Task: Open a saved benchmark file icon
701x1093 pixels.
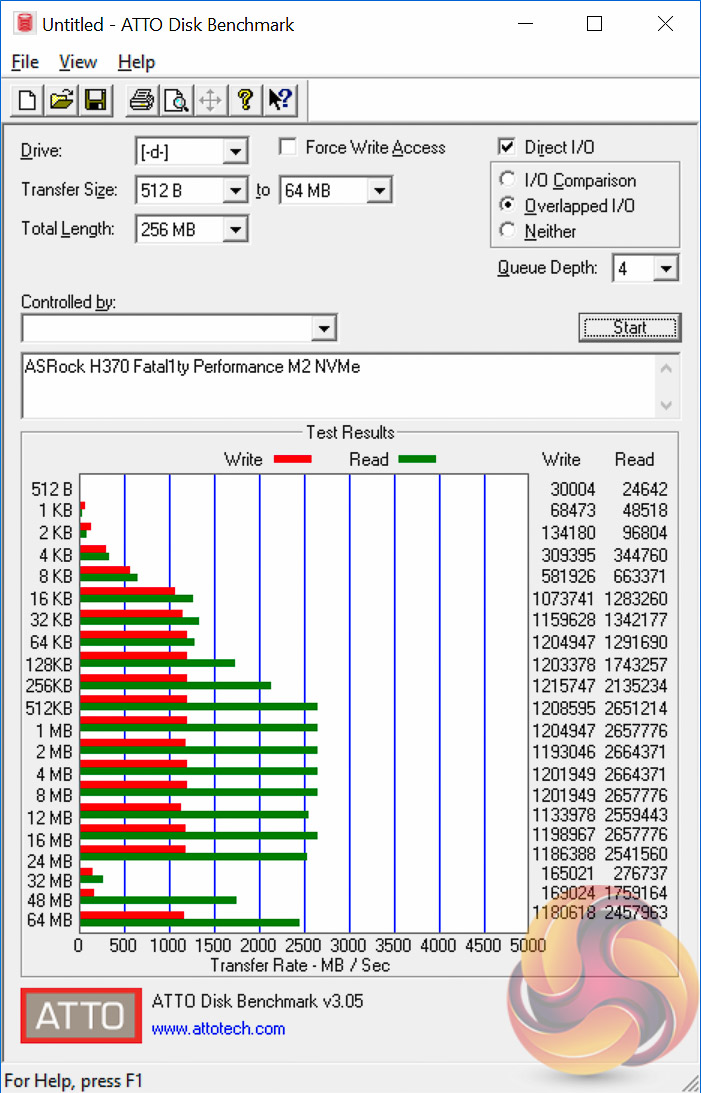Action: pyautogui.click(x=61, y=100)
